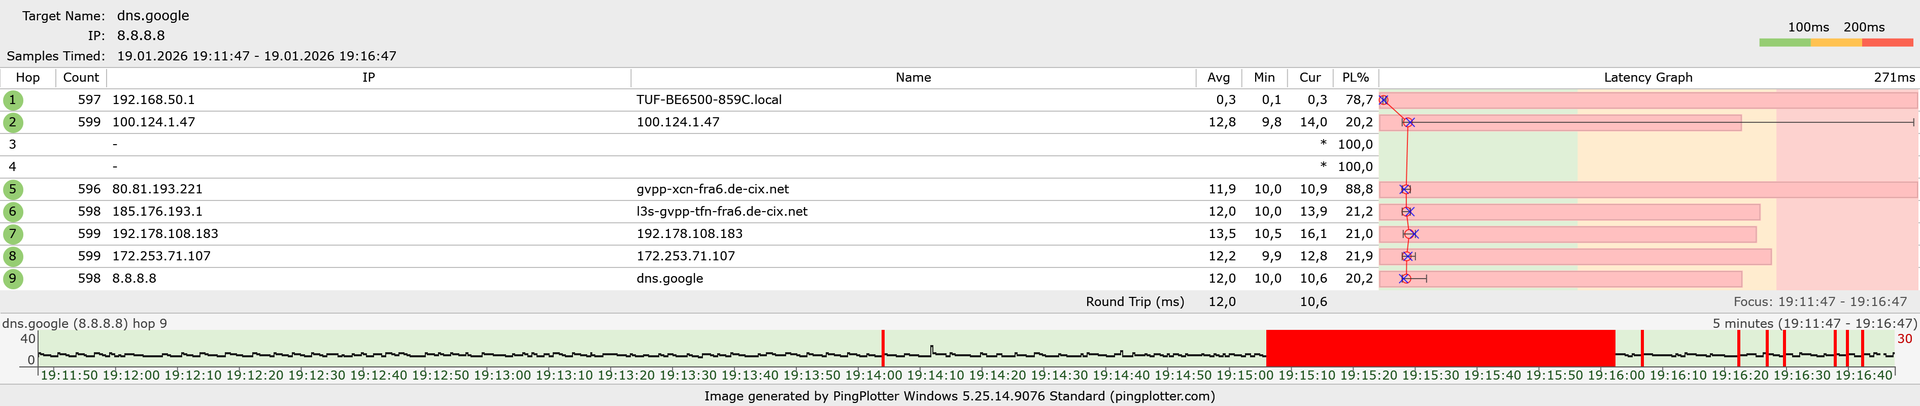
Task: Select the hop 9 circle for 8.8.8.8
Action: (12, 278)
